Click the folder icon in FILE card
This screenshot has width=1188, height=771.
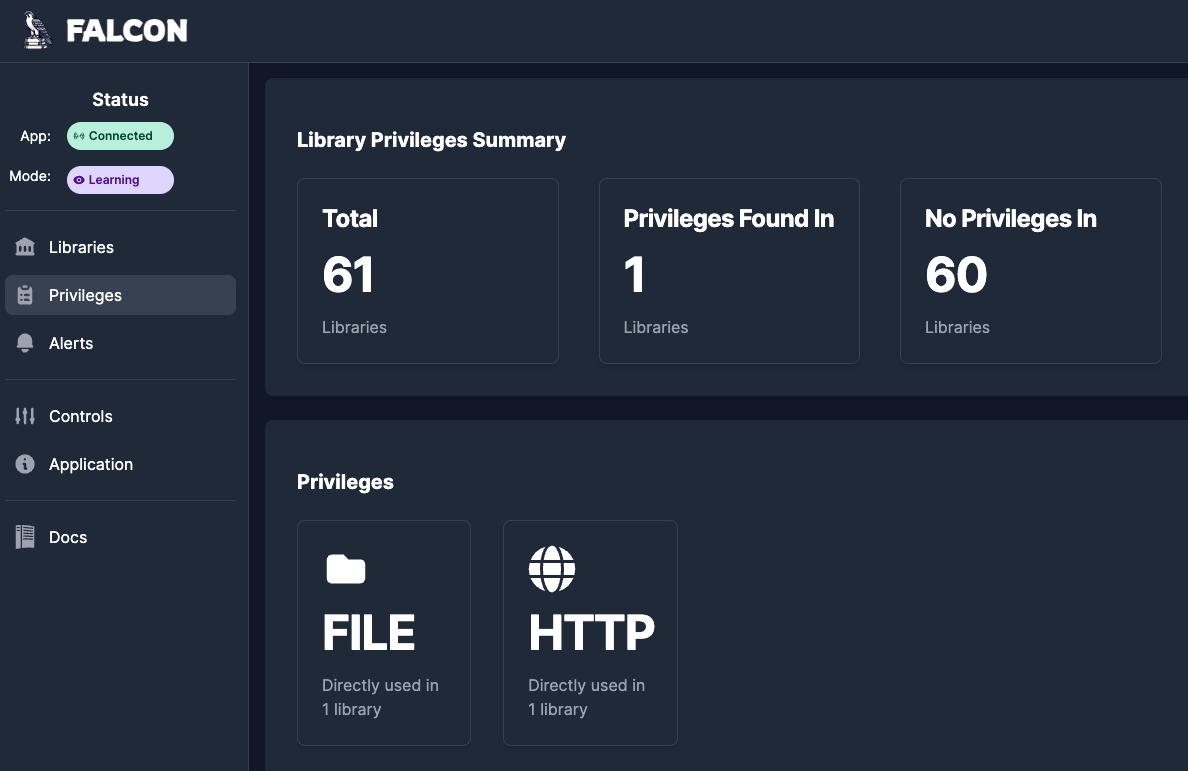point(346,569)
